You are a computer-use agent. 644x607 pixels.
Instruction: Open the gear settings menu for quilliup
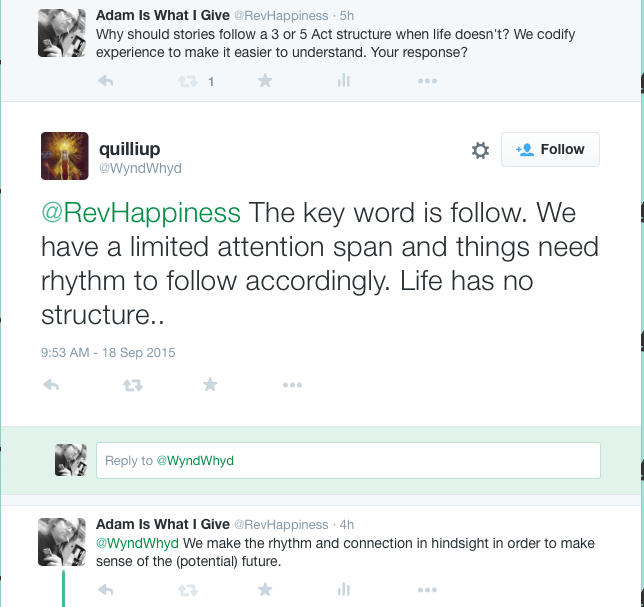coord(480,150)
